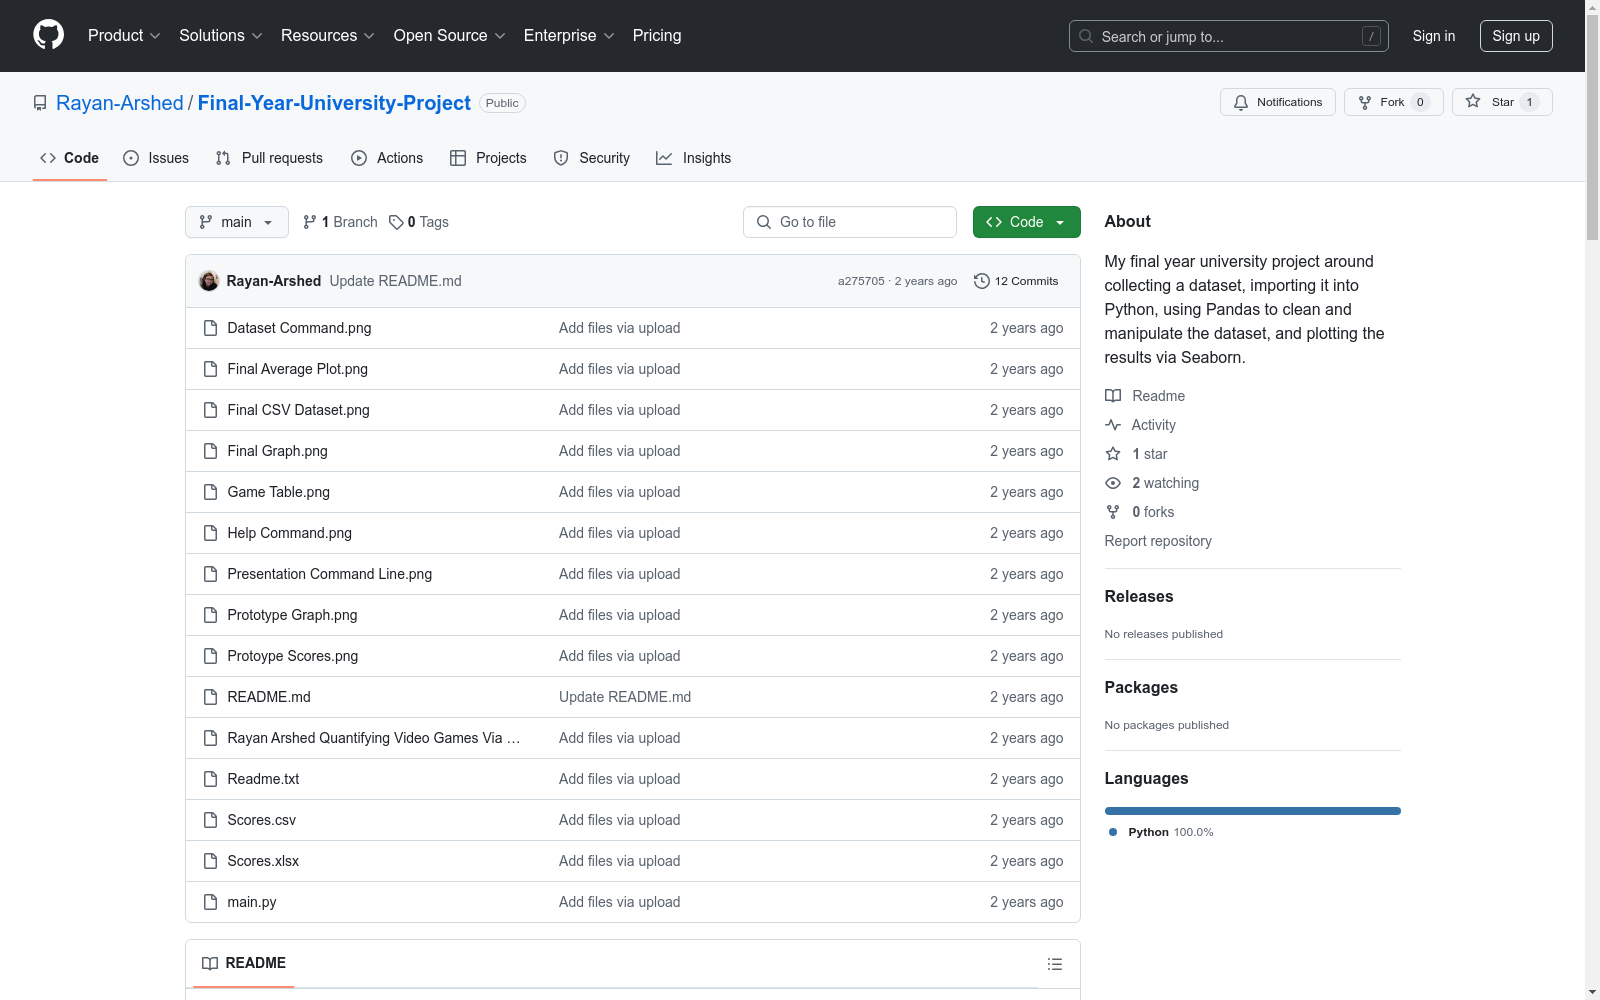Open the Final CSV Dataset.png file
The height and width of the screenshot is (1000, 1600).
(299, 410)
